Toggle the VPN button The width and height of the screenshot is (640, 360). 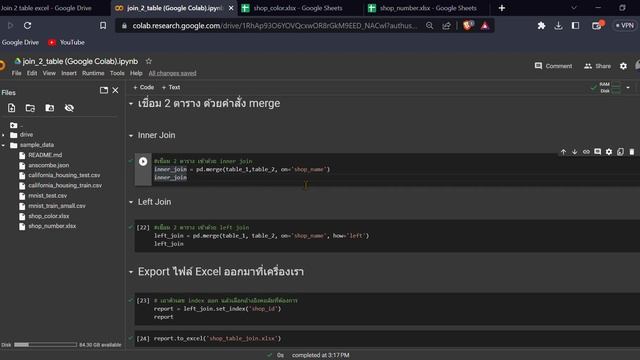coord(624,25)
